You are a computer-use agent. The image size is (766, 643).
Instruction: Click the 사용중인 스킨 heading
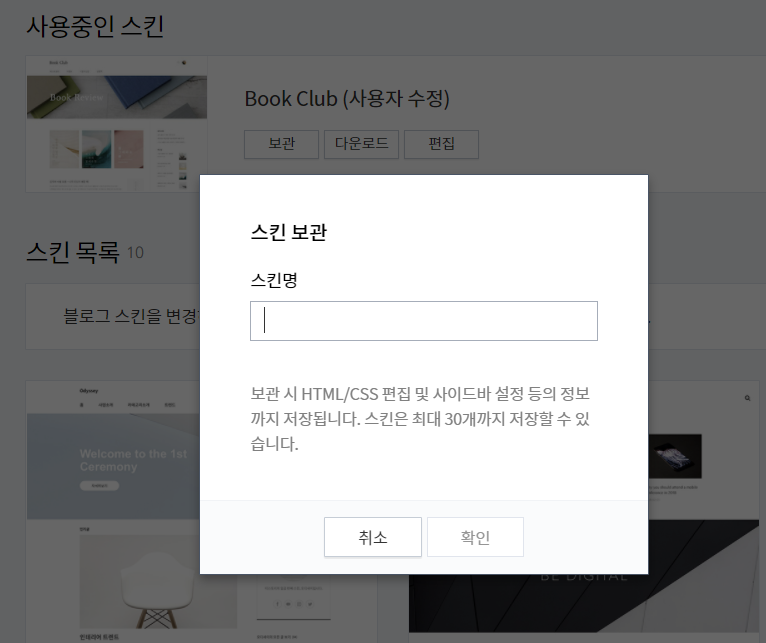coord(95,26)
